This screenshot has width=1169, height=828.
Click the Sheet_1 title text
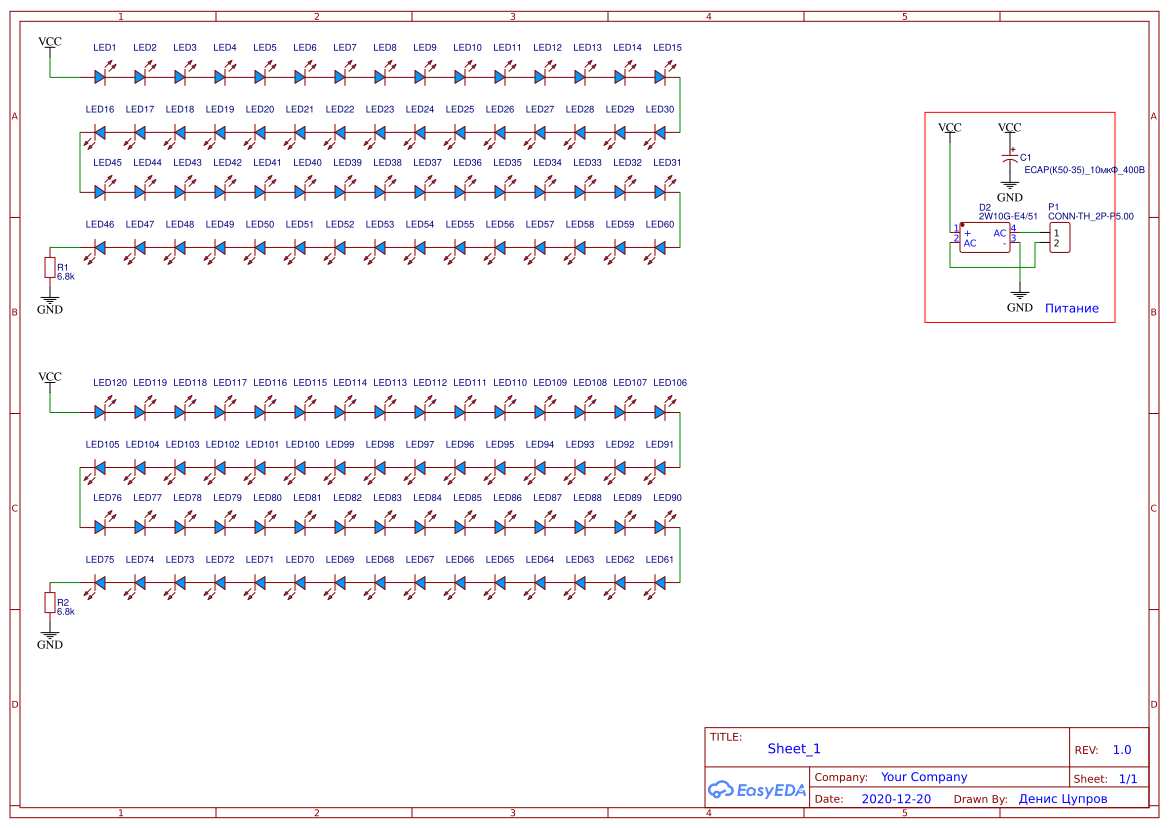tap(793, 748)
